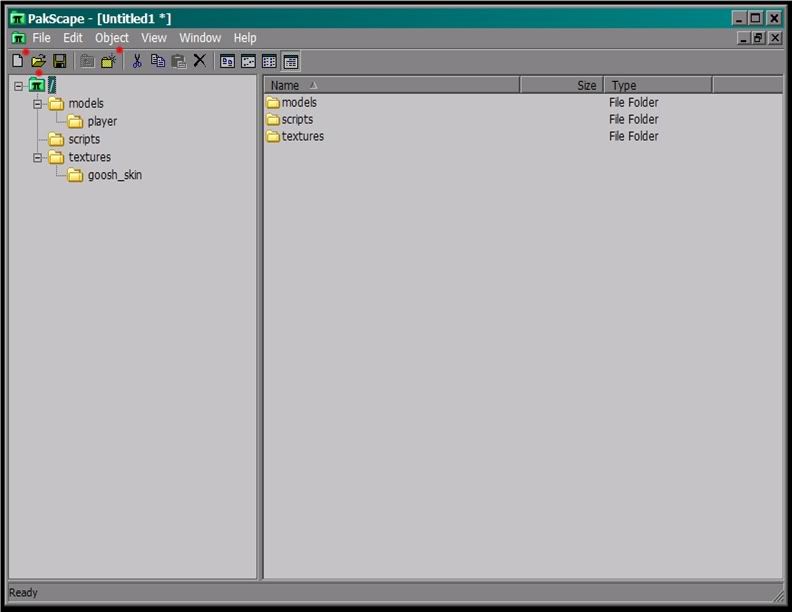Image resolution: width=792 pixels, height=612 pixels.
Task: Click File Folder type of scripts row
Action: coord(633,120)
